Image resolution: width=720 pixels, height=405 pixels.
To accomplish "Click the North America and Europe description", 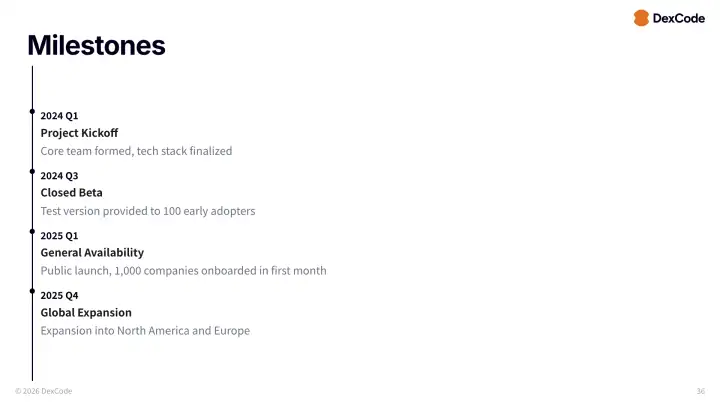I will click(145, 331).
